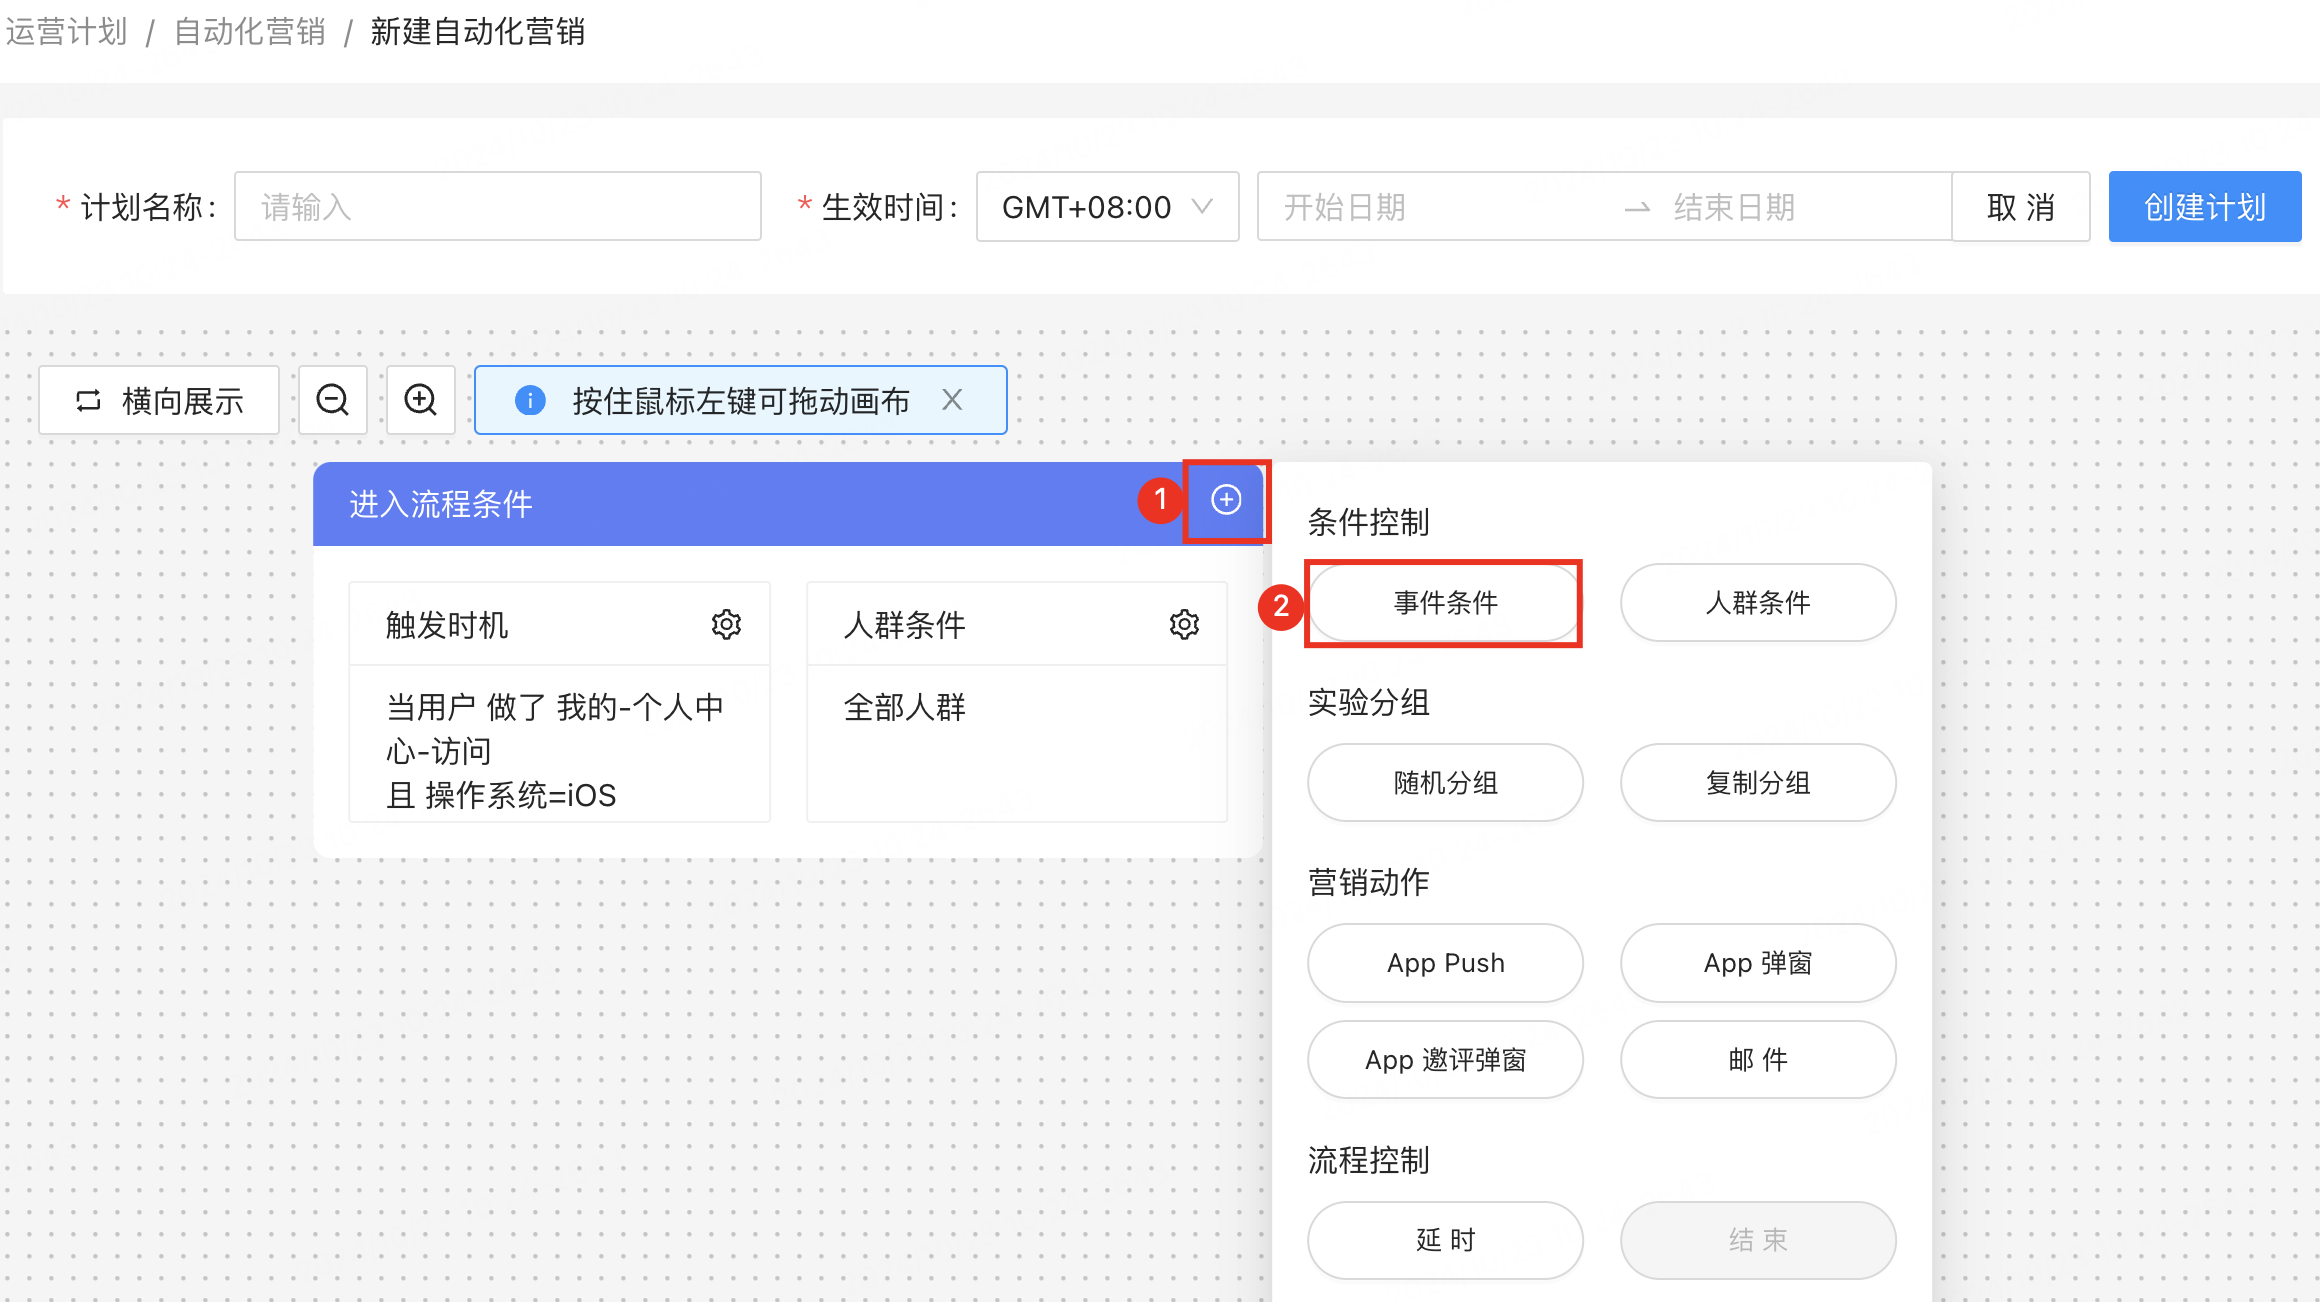Click the 进入流程条件 header title
Viewport: 2320px width, 1302px height.
click(x=440, y=504)
